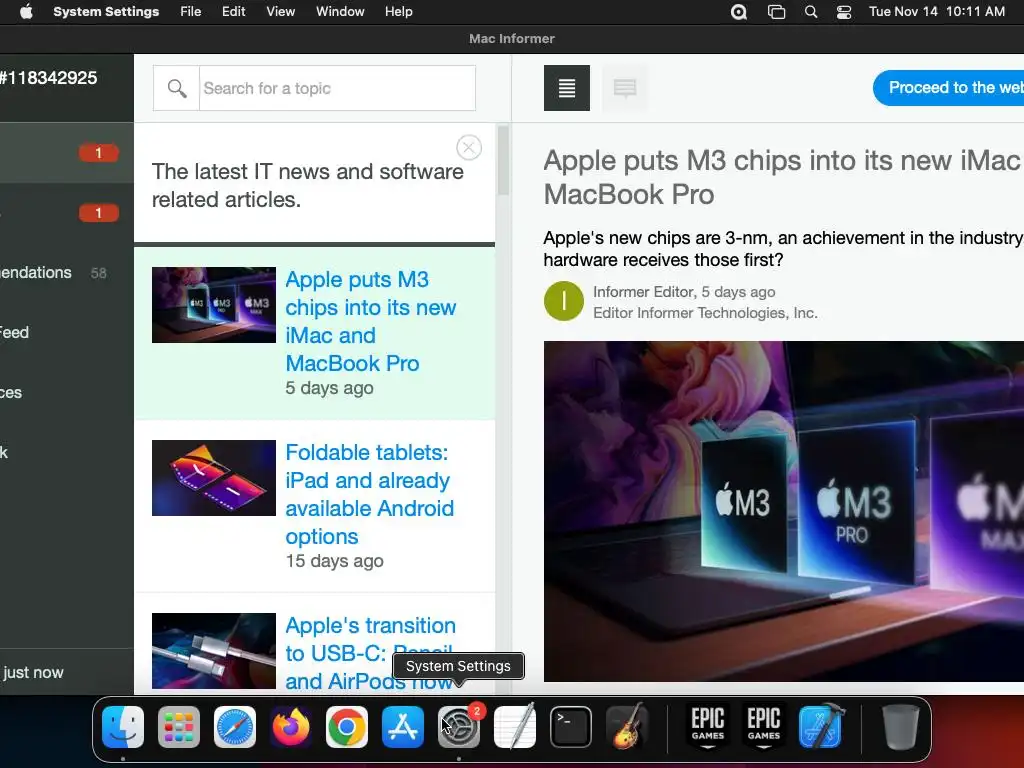Open second Epic Games icon in Dock
The image size is (1024, 768).
[763, 727]
